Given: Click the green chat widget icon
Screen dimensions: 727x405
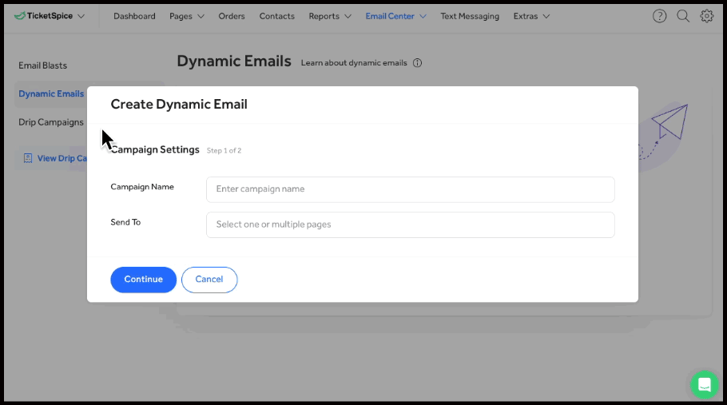Looking at the screenshot, I should coord(704,385).
